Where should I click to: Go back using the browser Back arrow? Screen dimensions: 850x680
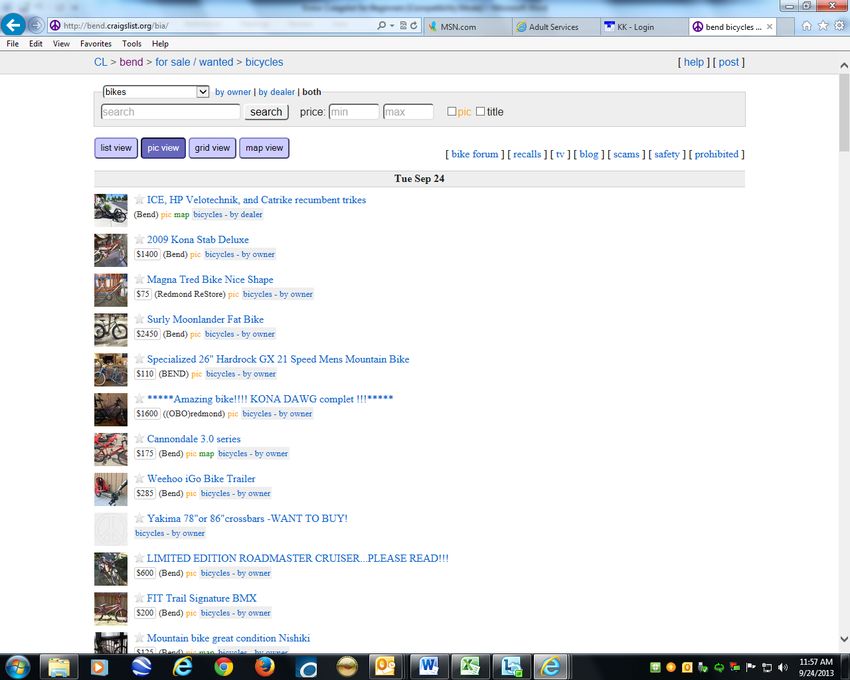(x=13, y=25)
